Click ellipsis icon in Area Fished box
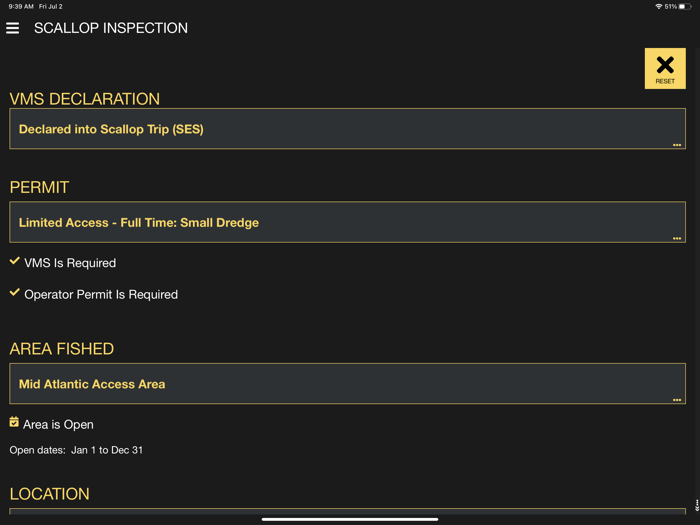Screen dimensions: 700x525 click(677, 400)
